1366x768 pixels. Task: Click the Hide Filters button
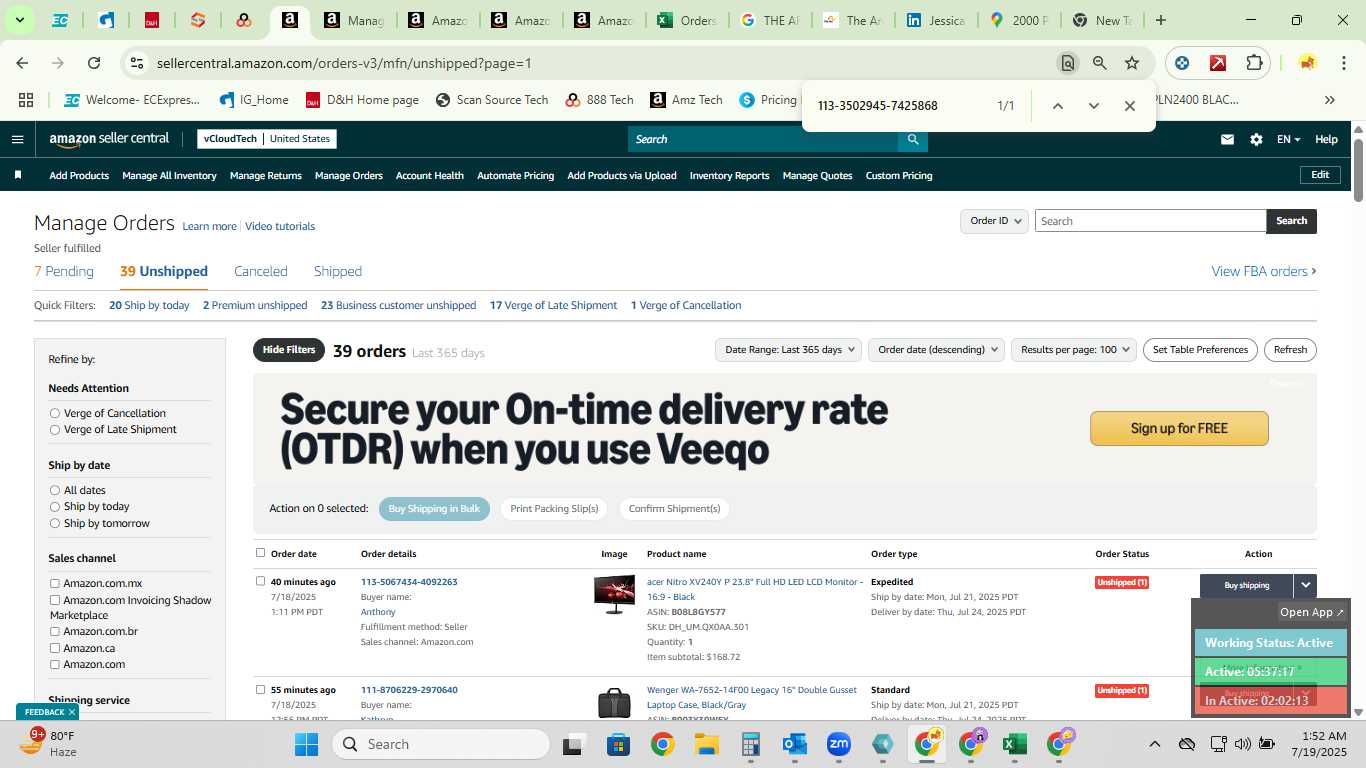289,350
